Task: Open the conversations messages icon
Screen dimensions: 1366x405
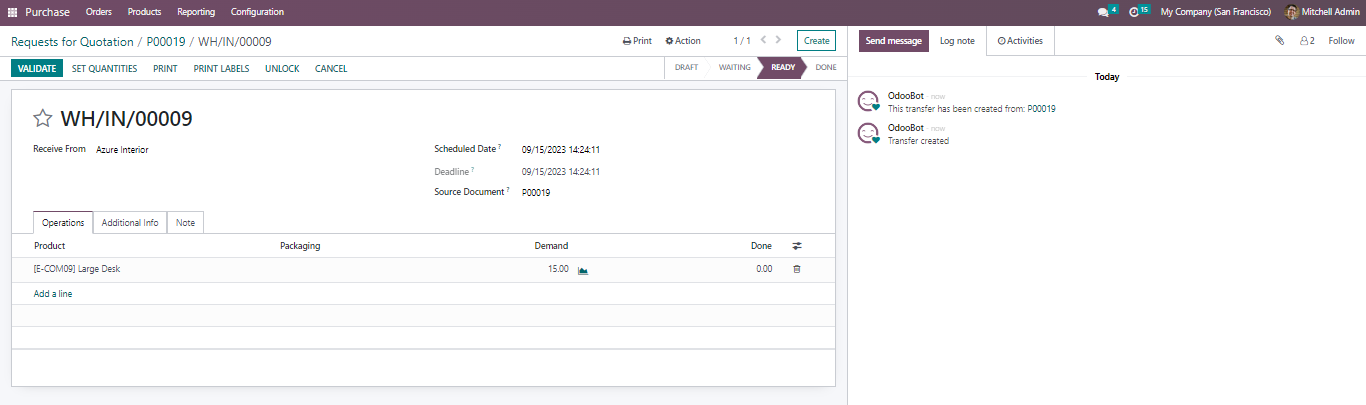Action: (x=1103, y=12)
